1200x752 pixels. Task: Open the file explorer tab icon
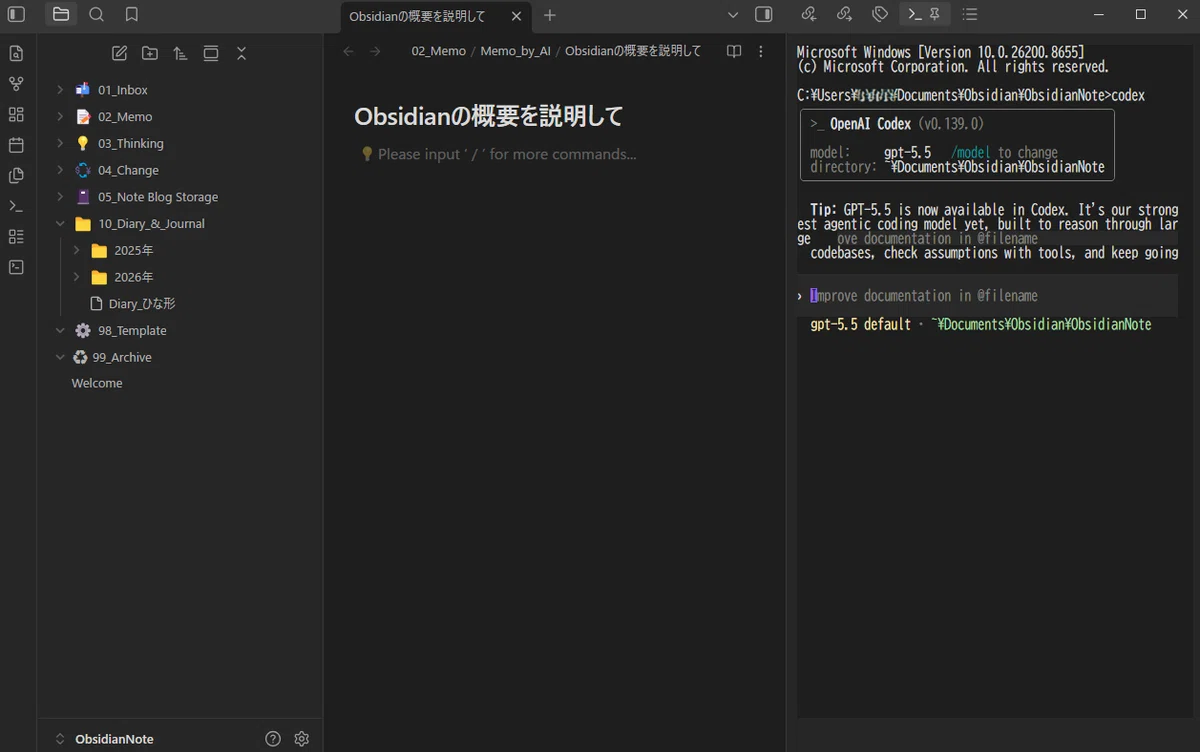61,15
